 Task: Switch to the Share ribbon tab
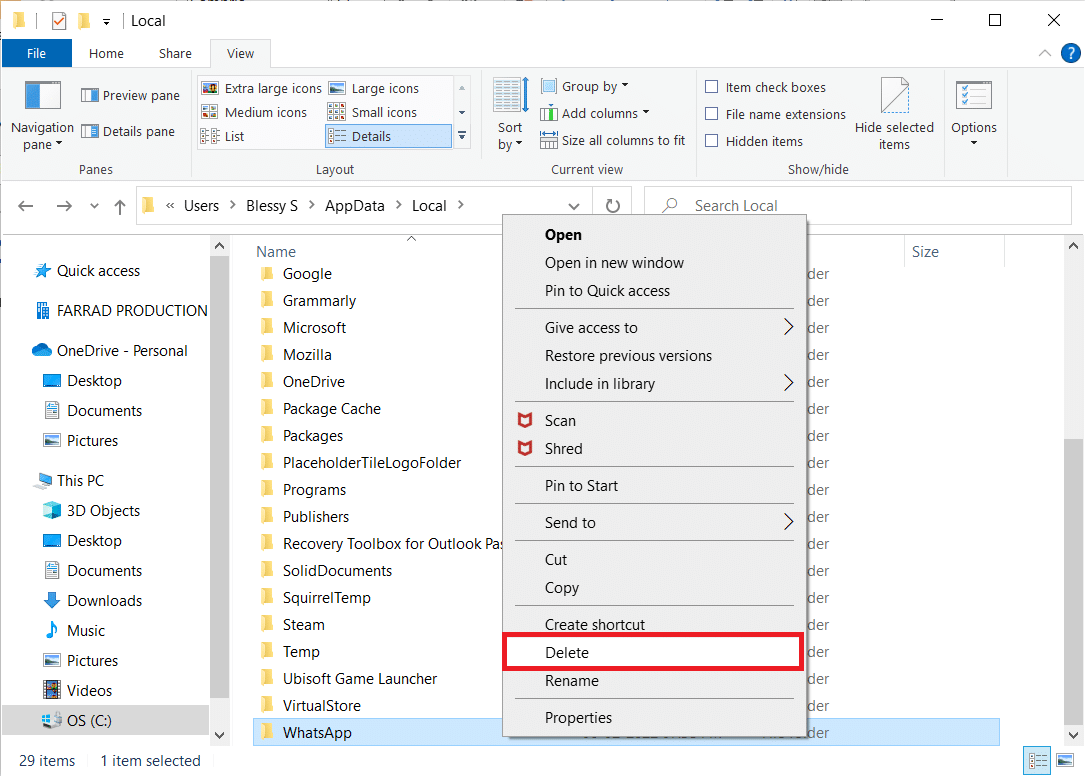coord(175,53)
